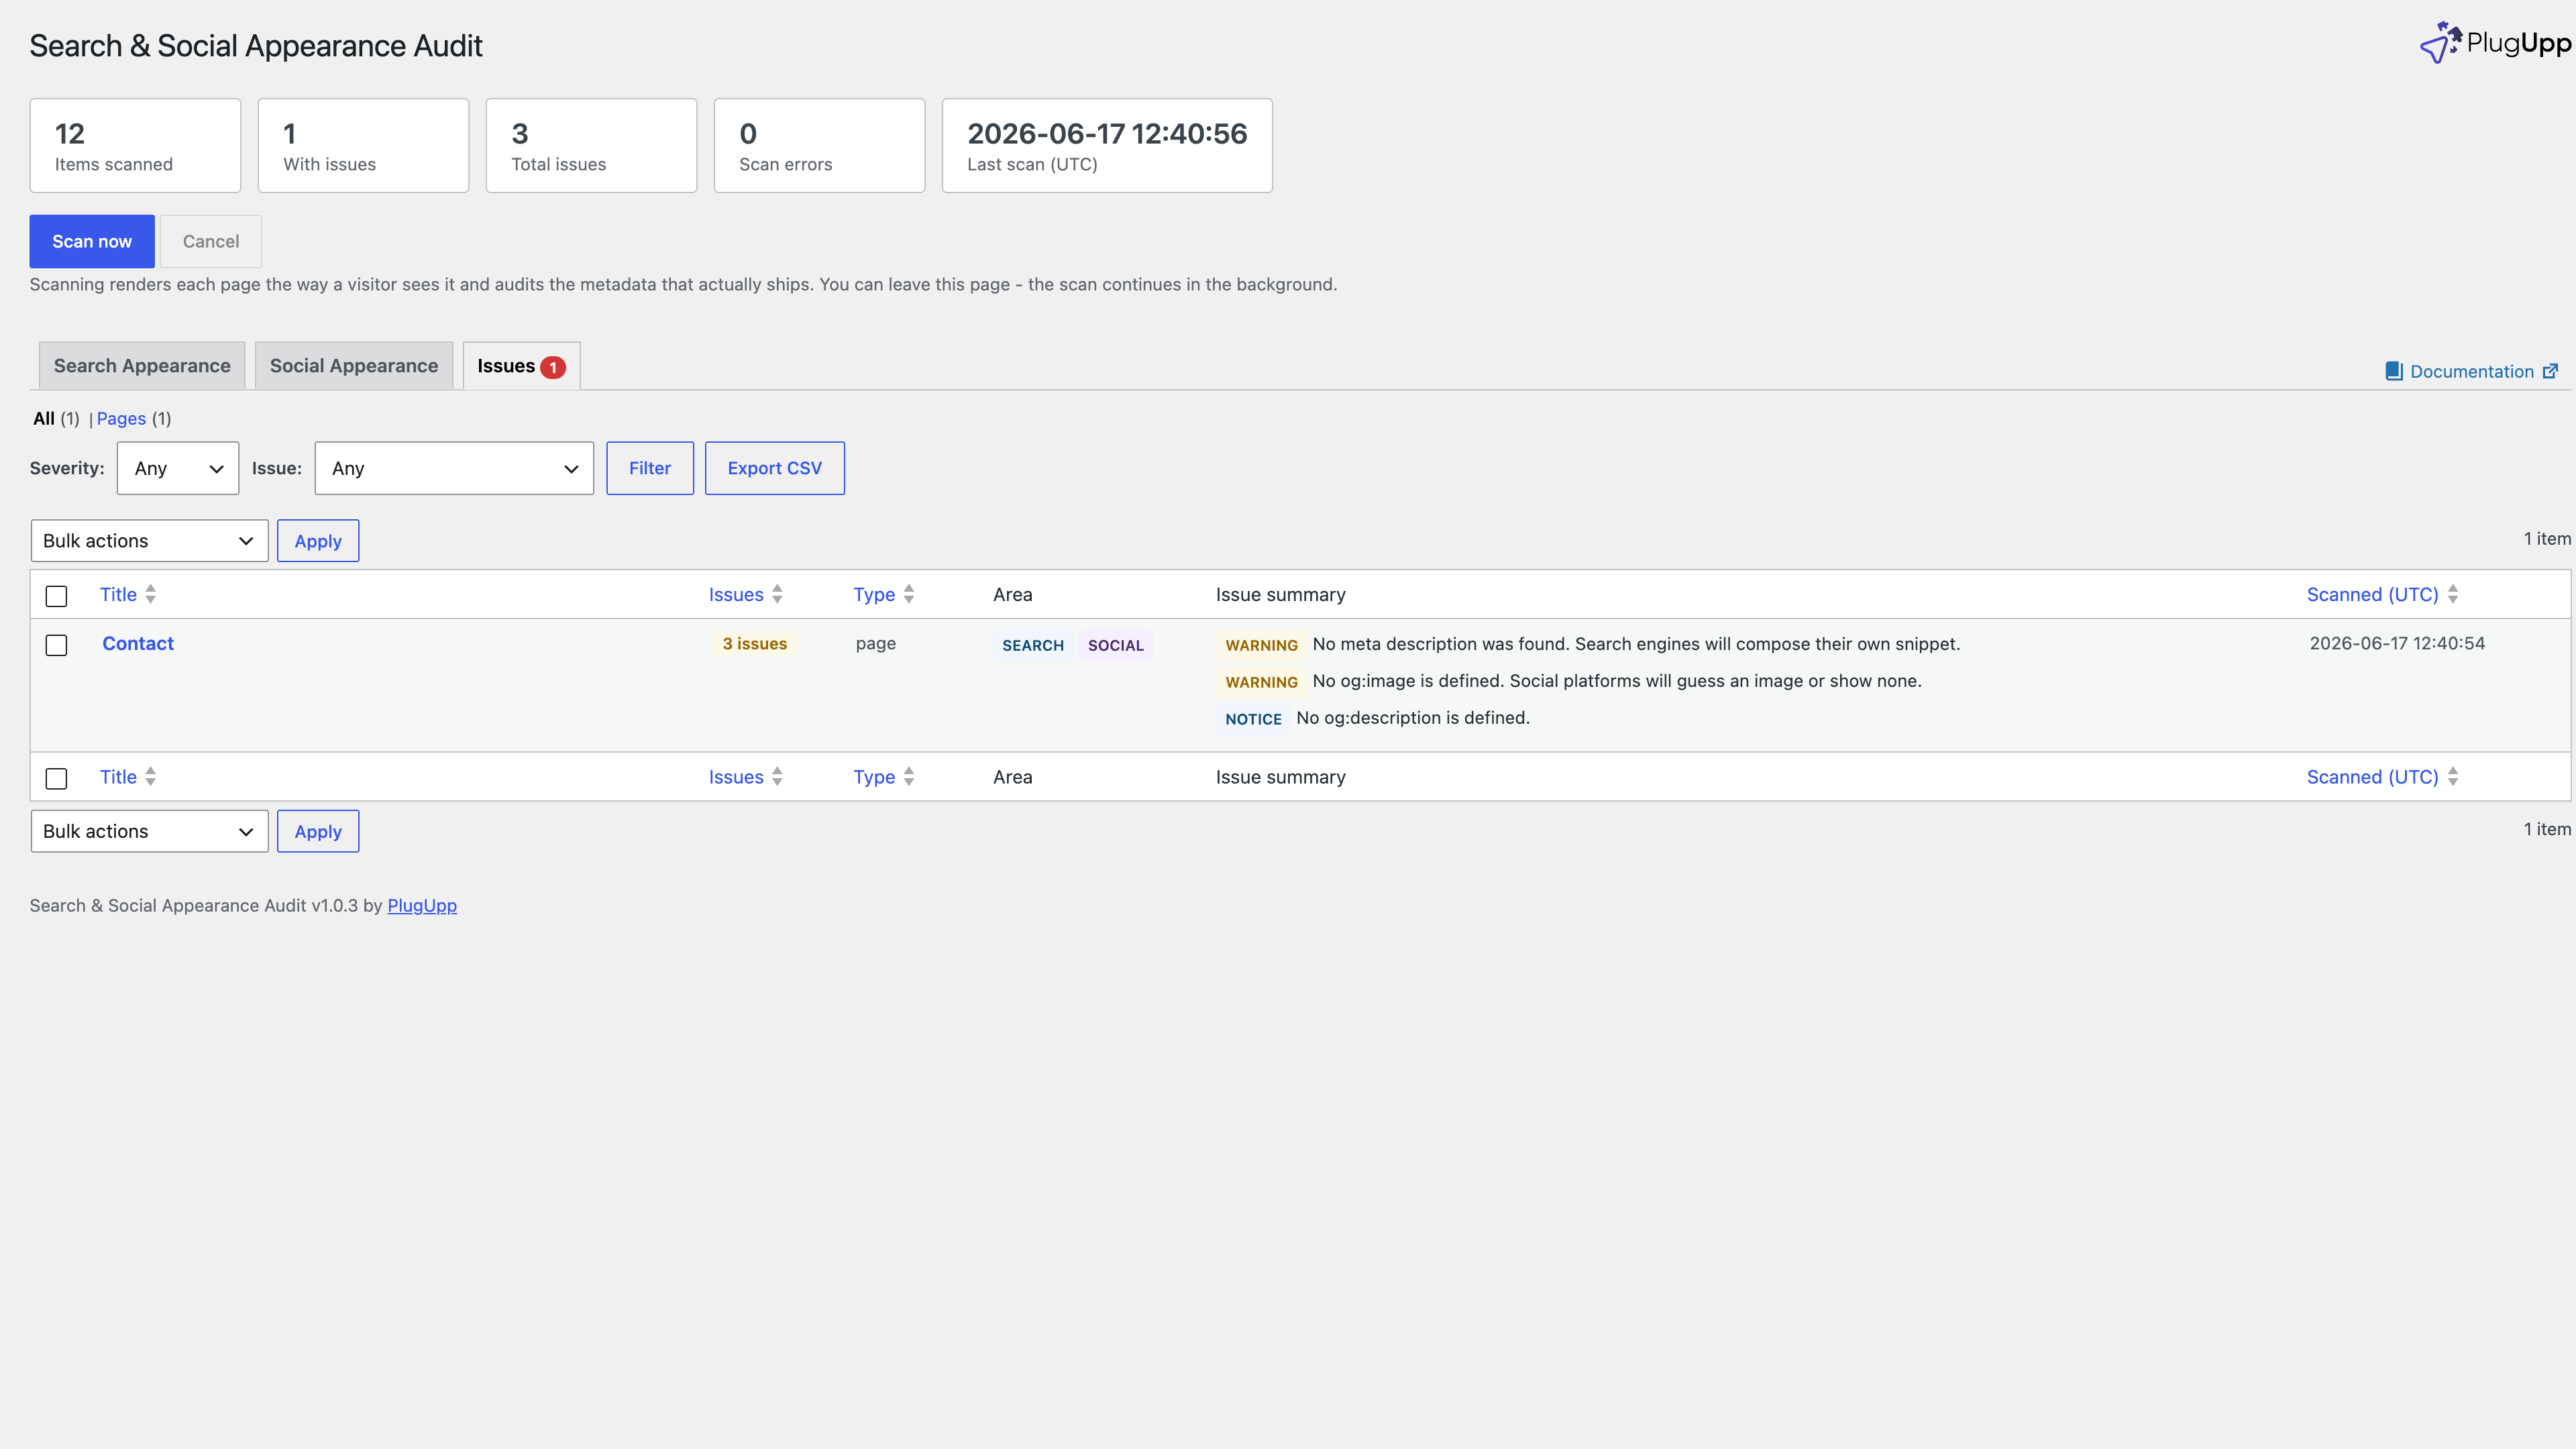Select the Issues tab
Screen dimensions: 2576x1449
(x=521, y=366)
